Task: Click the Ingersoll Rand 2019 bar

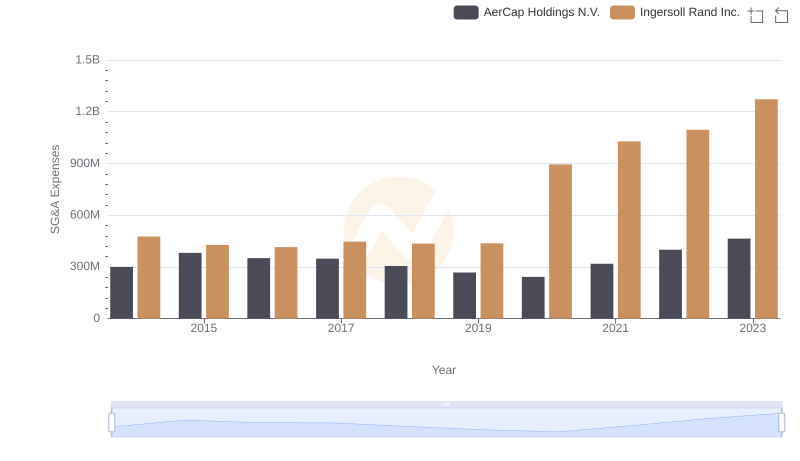Action: click(492, 281)
